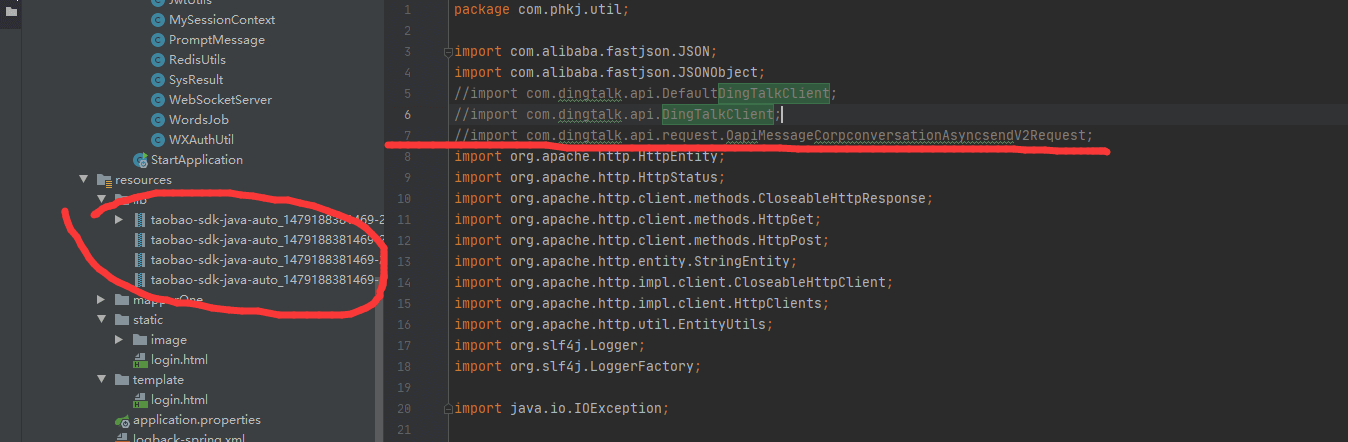Viewport: 1348px width, 442px height.
Task: Click the image folder icon
Action: [140, 340]
